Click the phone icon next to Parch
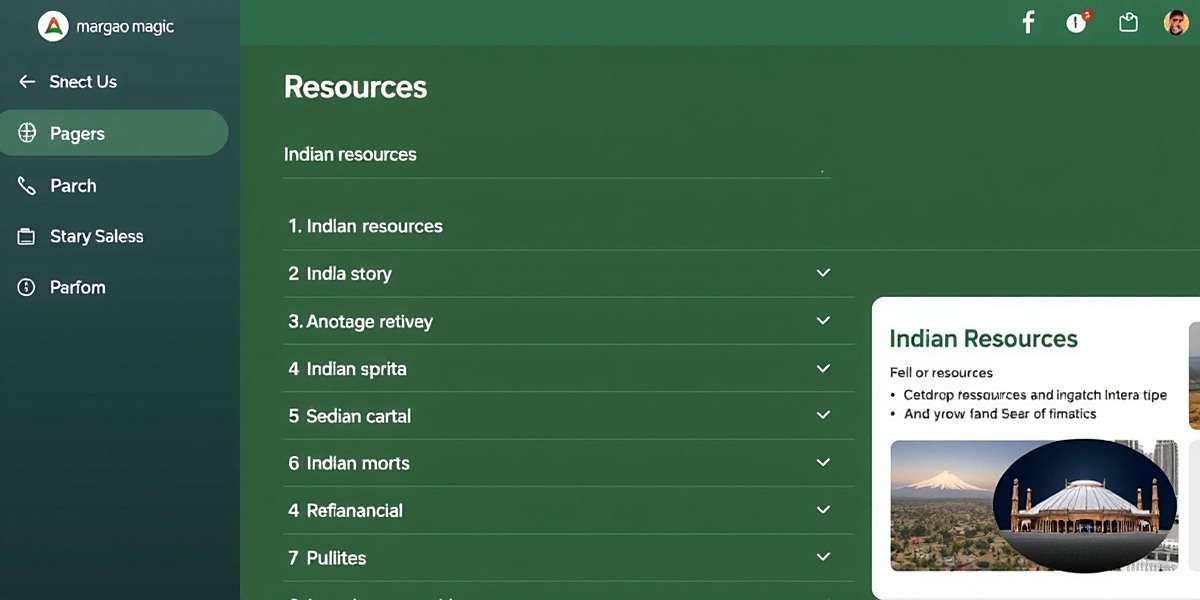Image resolution: width=1200 pixels, height=600 pixels. pos(27,186)
